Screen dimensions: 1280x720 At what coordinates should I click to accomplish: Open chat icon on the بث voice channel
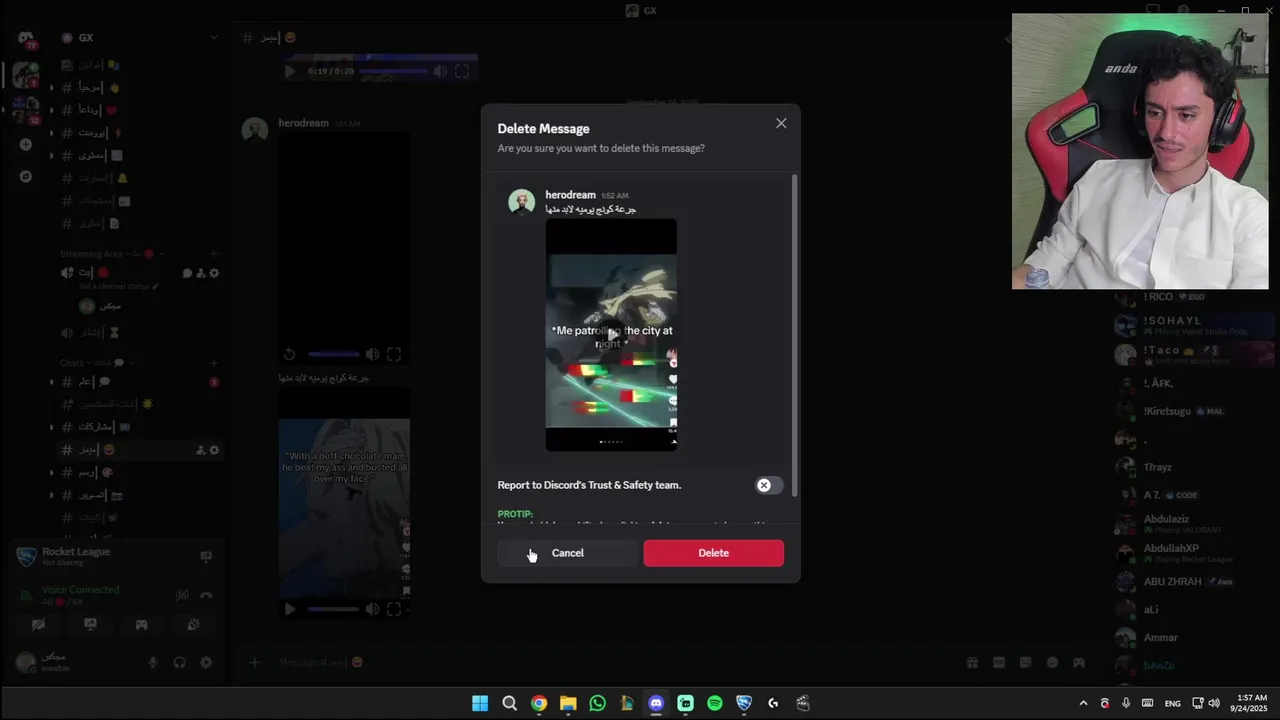(187, 273)
